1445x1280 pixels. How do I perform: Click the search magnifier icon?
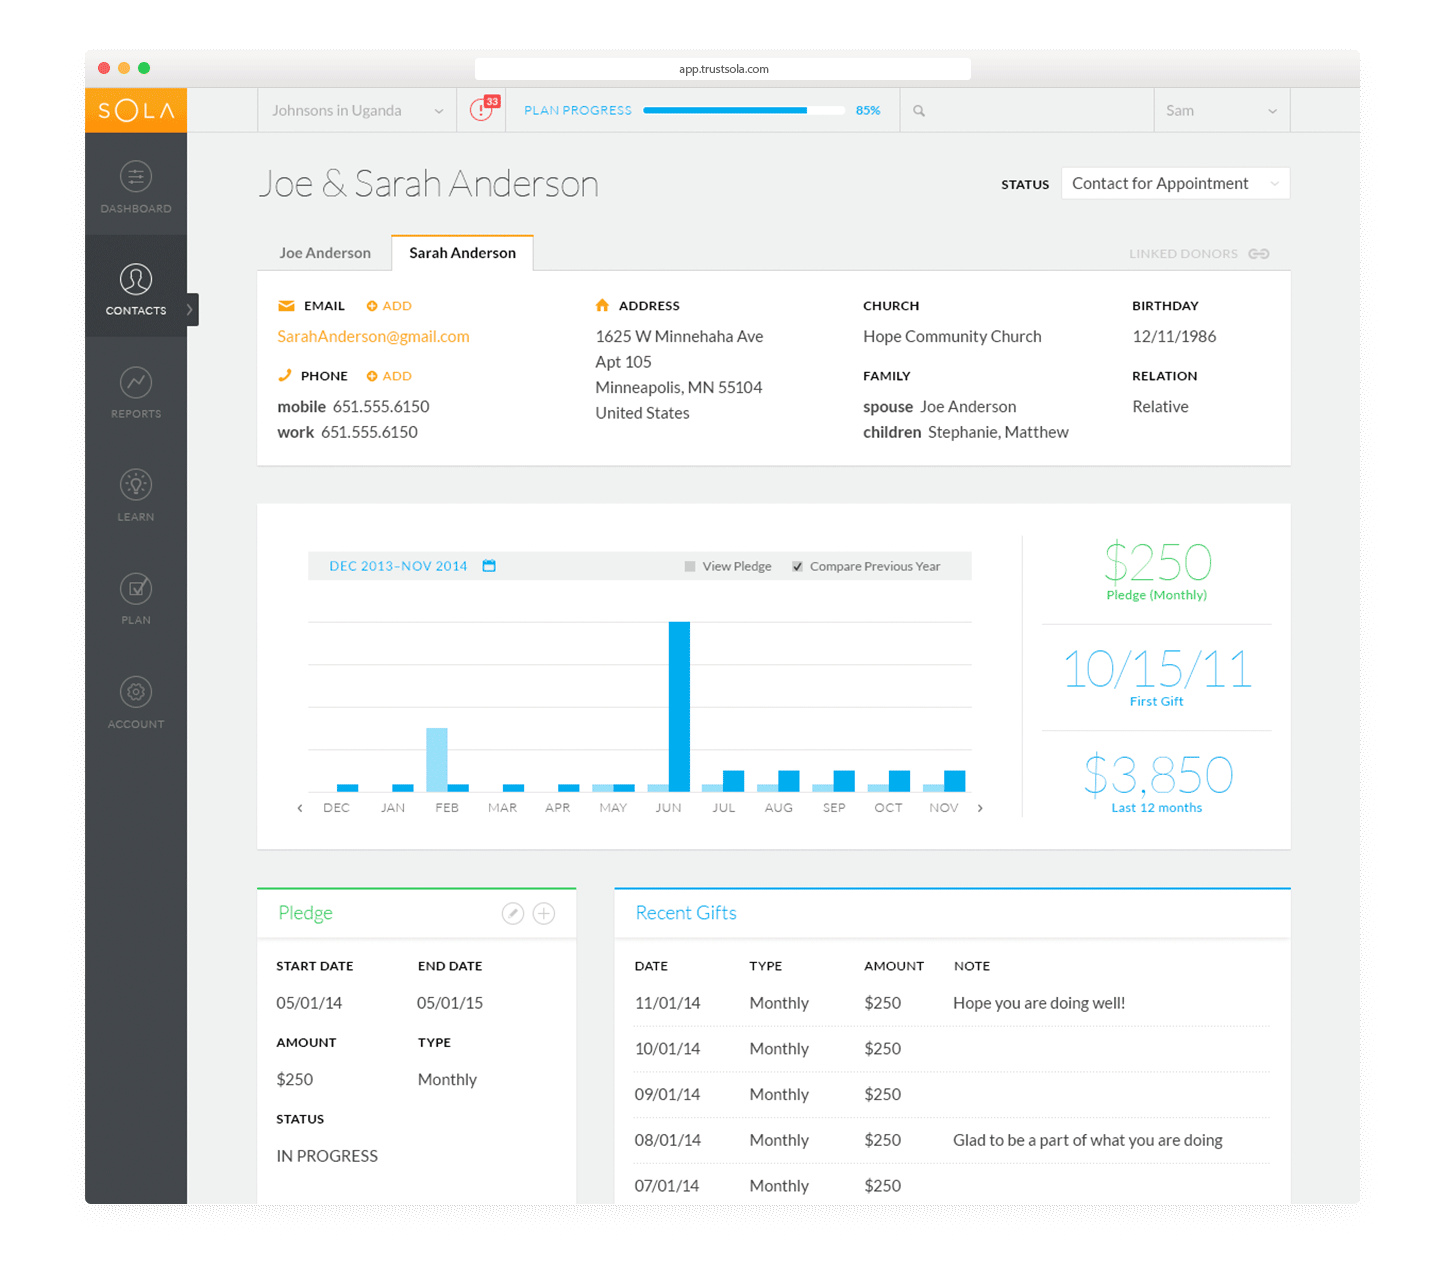(919, 111)
